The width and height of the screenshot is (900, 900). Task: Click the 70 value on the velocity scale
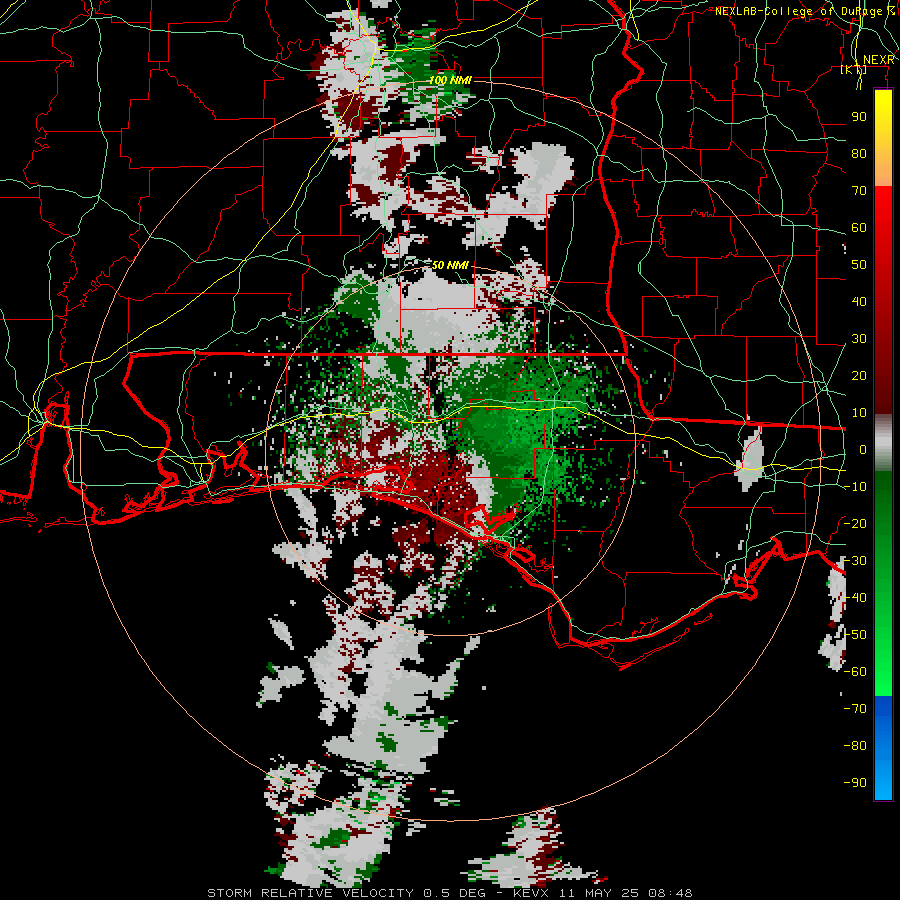point(859,191)
